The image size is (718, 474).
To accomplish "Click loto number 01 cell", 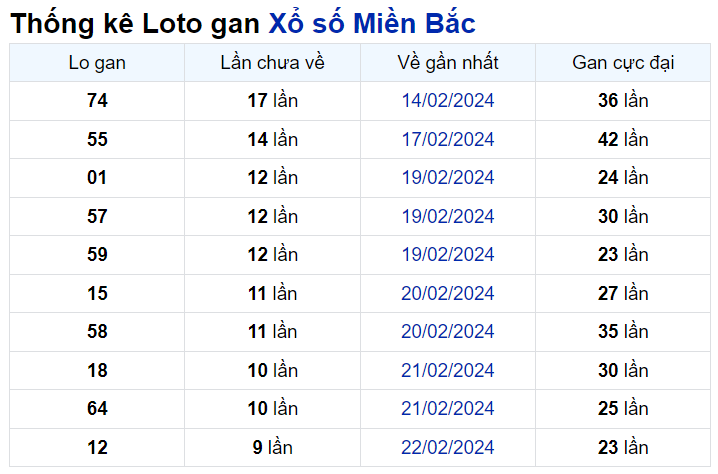I will tap(97, 178).
